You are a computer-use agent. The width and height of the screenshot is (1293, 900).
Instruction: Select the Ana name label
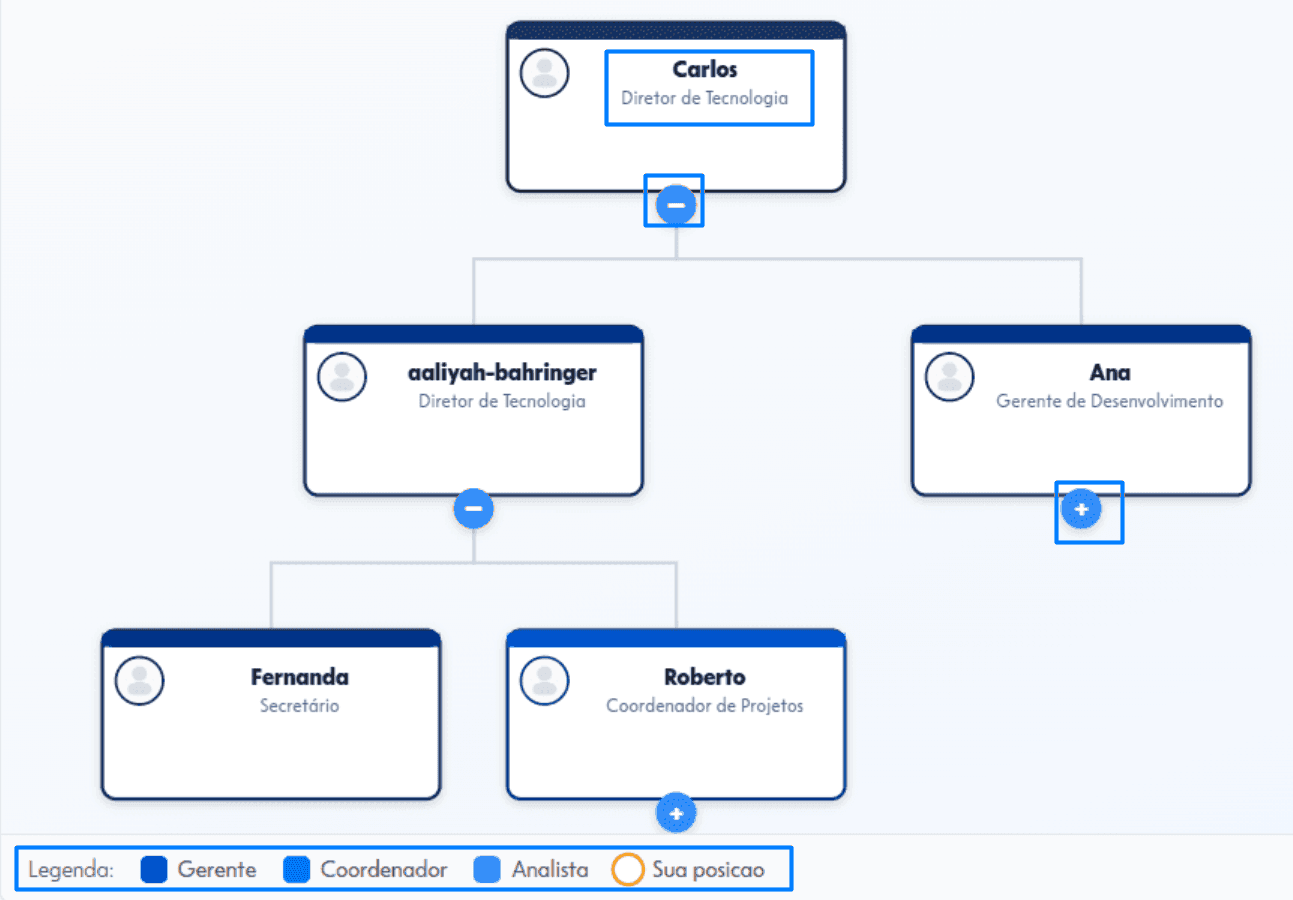1110,373
